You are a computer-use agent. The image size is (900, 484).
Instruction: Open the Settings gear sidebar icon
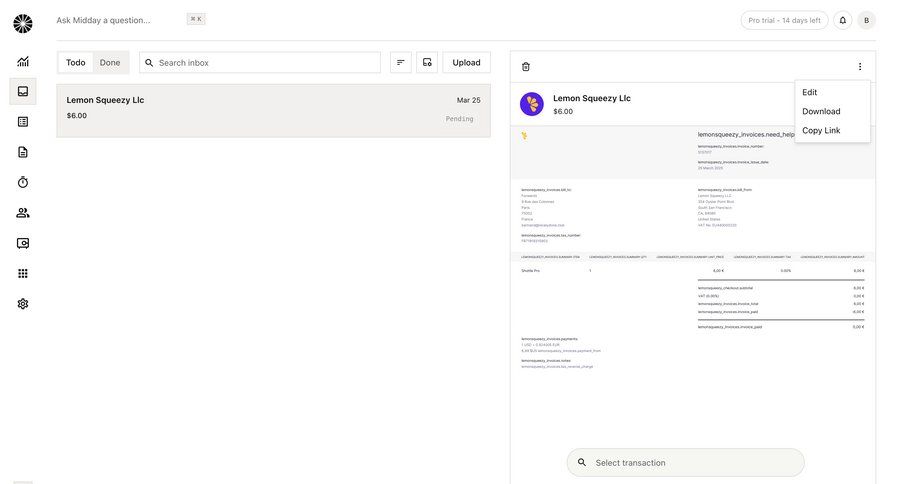click(x=23, y=304)
